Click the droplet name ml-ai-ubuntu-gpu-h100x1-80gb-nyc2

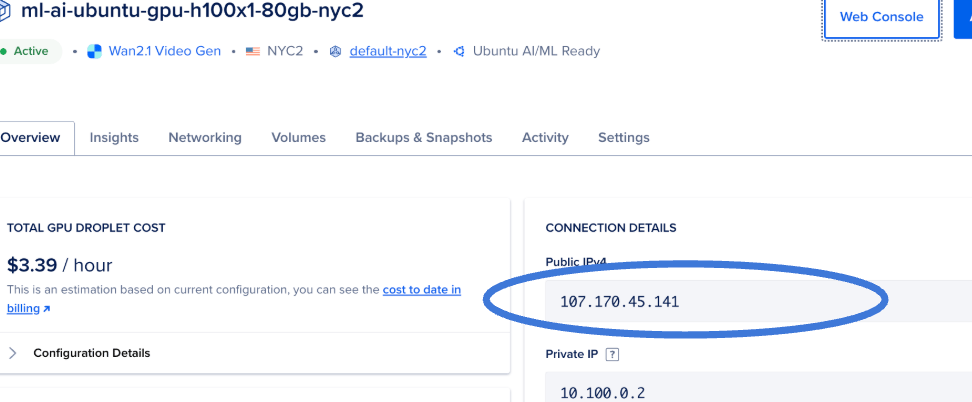(192, 11)
